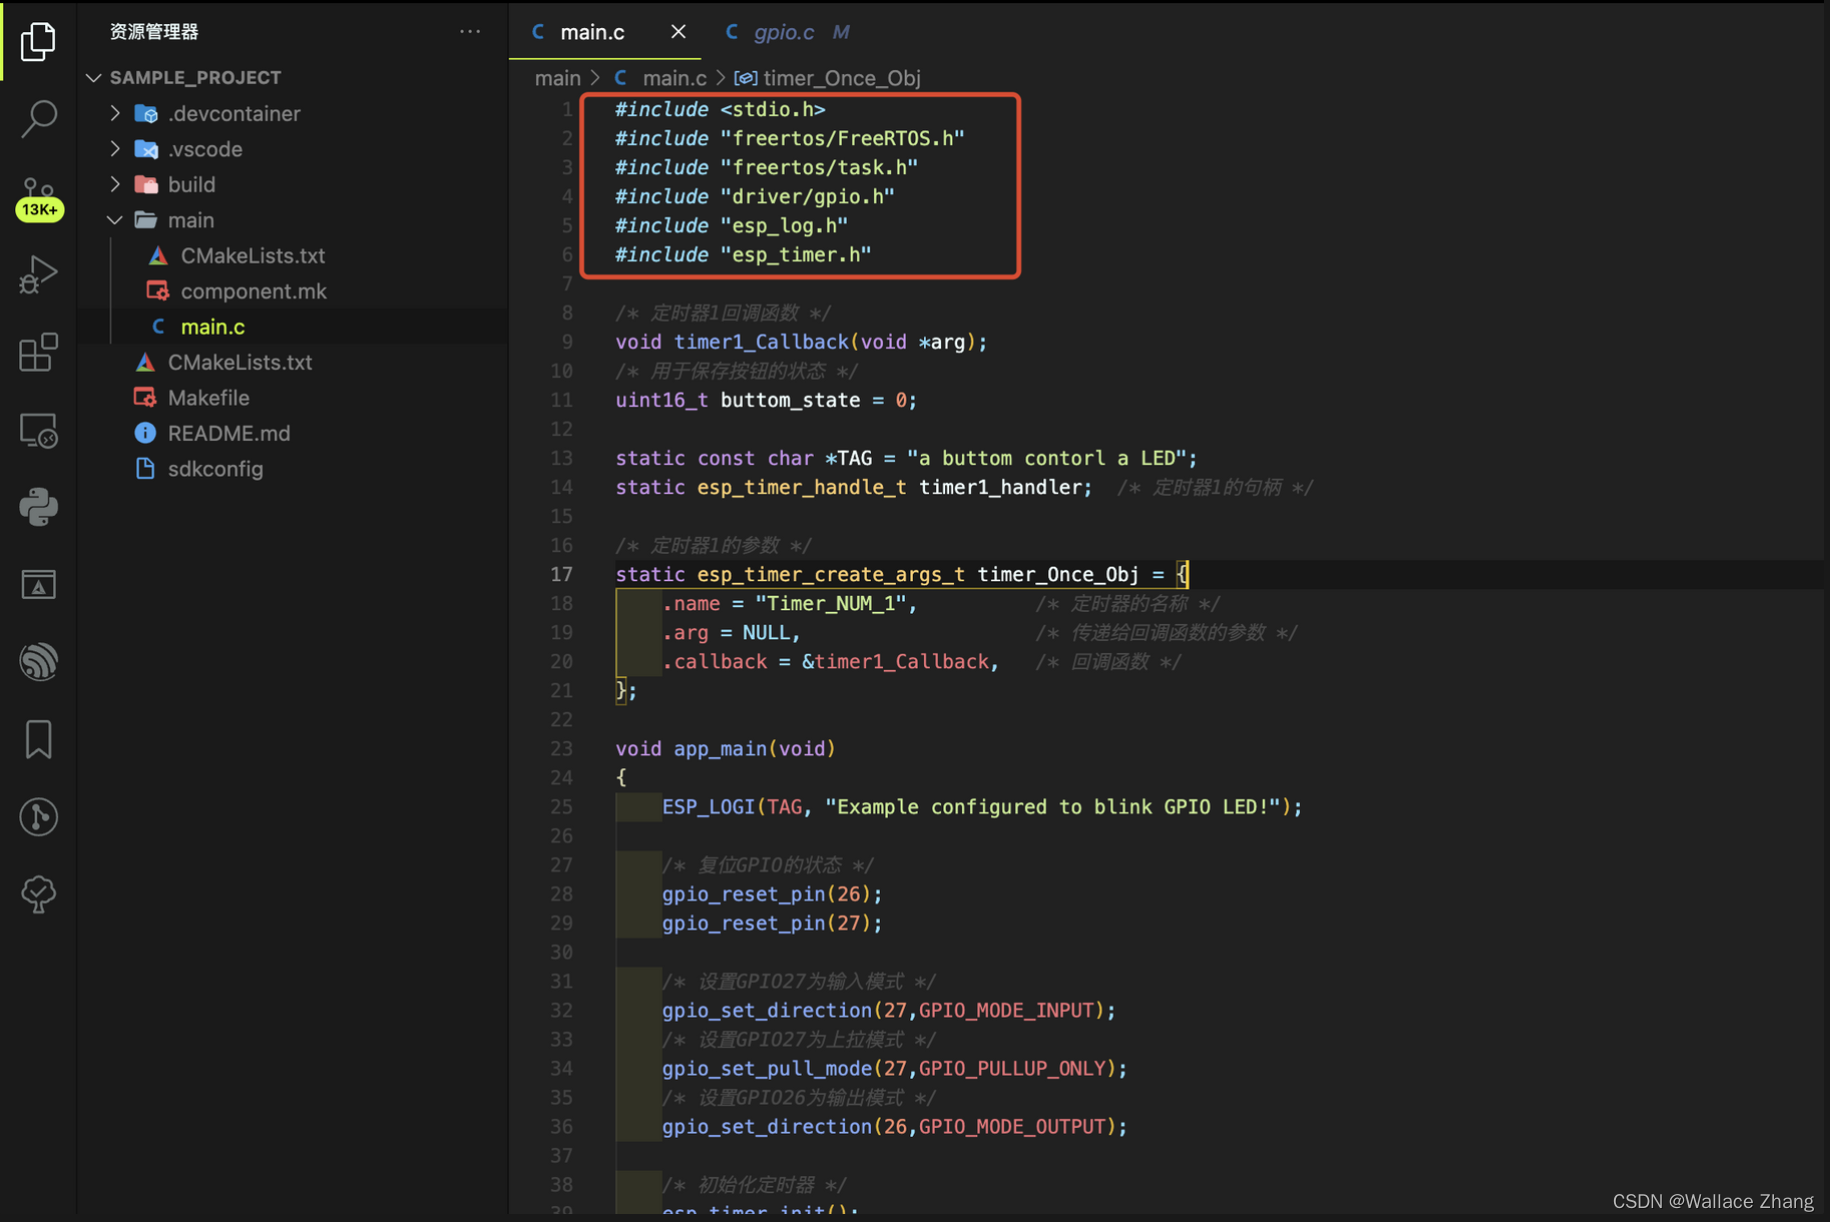Click the .callback field assignment

[x=830, y=662]
